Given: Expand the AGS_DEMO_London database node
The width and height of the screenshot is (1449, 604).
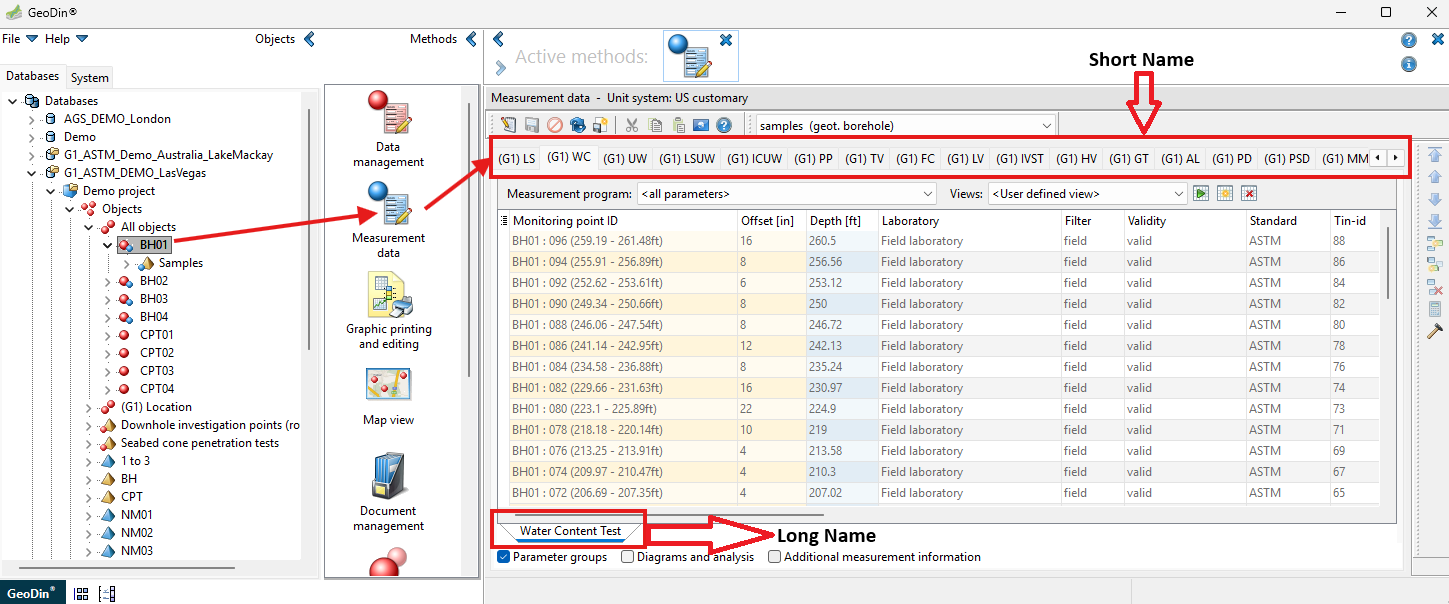Looking at the screenshot, I should (32, 119).
